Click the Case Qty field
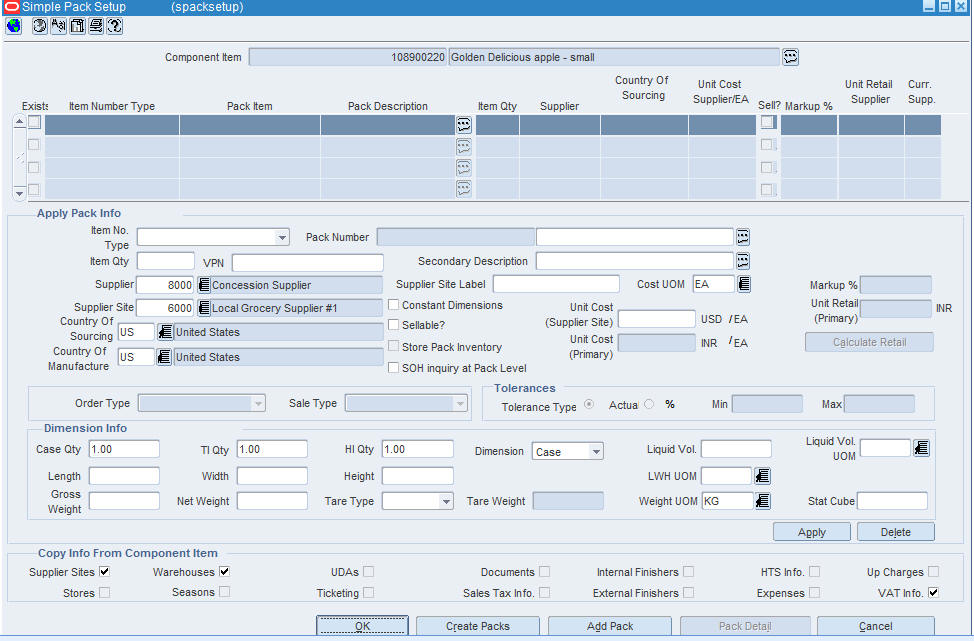The width and height of the screenshot is (974, 641). 124,449
